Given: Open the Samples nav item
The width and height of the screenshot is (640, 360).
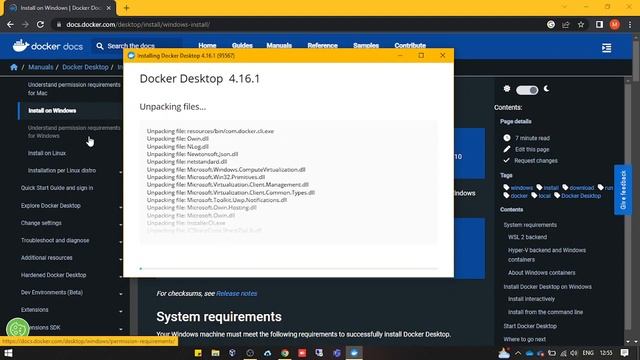Looking at the screenshot, I should click(366, 45).
